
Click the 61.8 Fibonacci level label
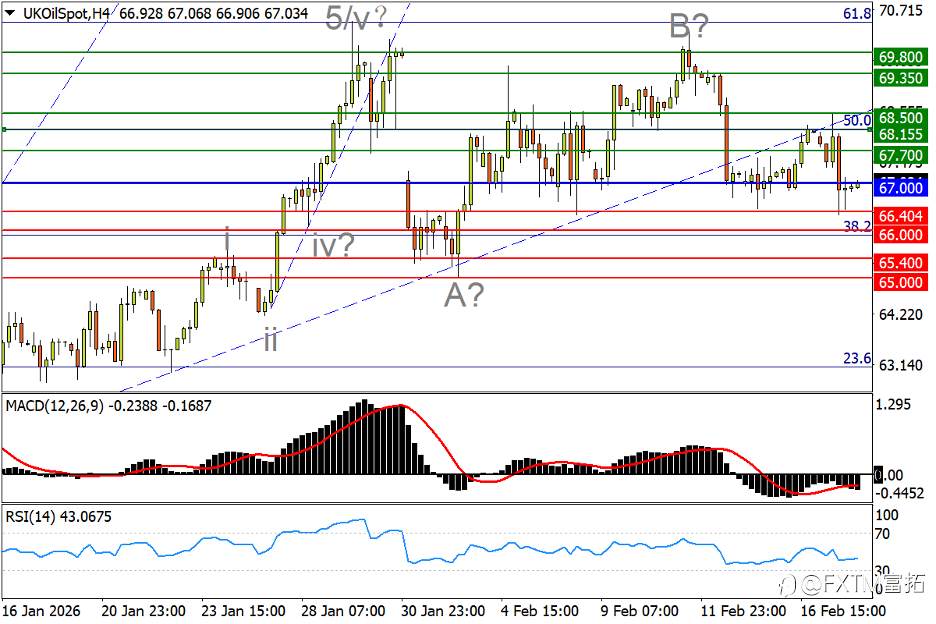click(x=857, y=13)
